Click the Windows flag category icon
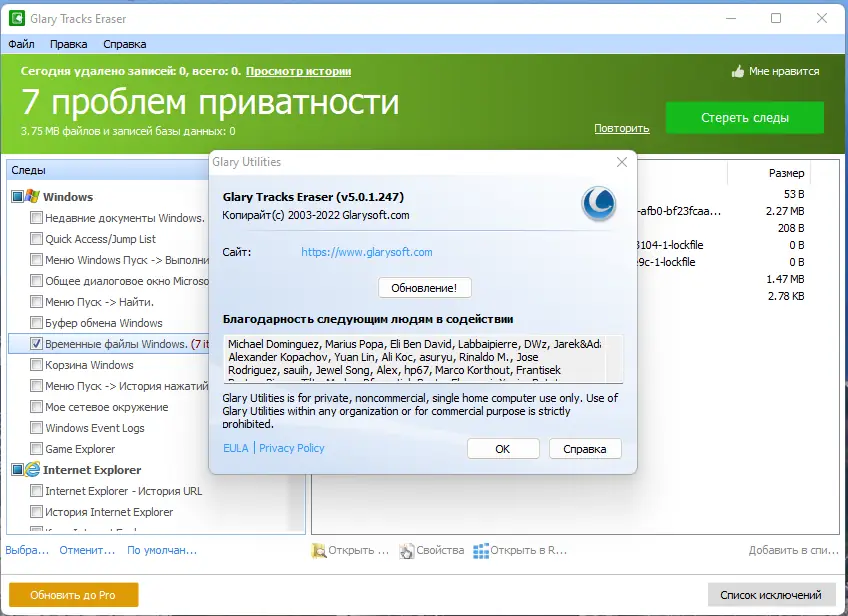 32,196
